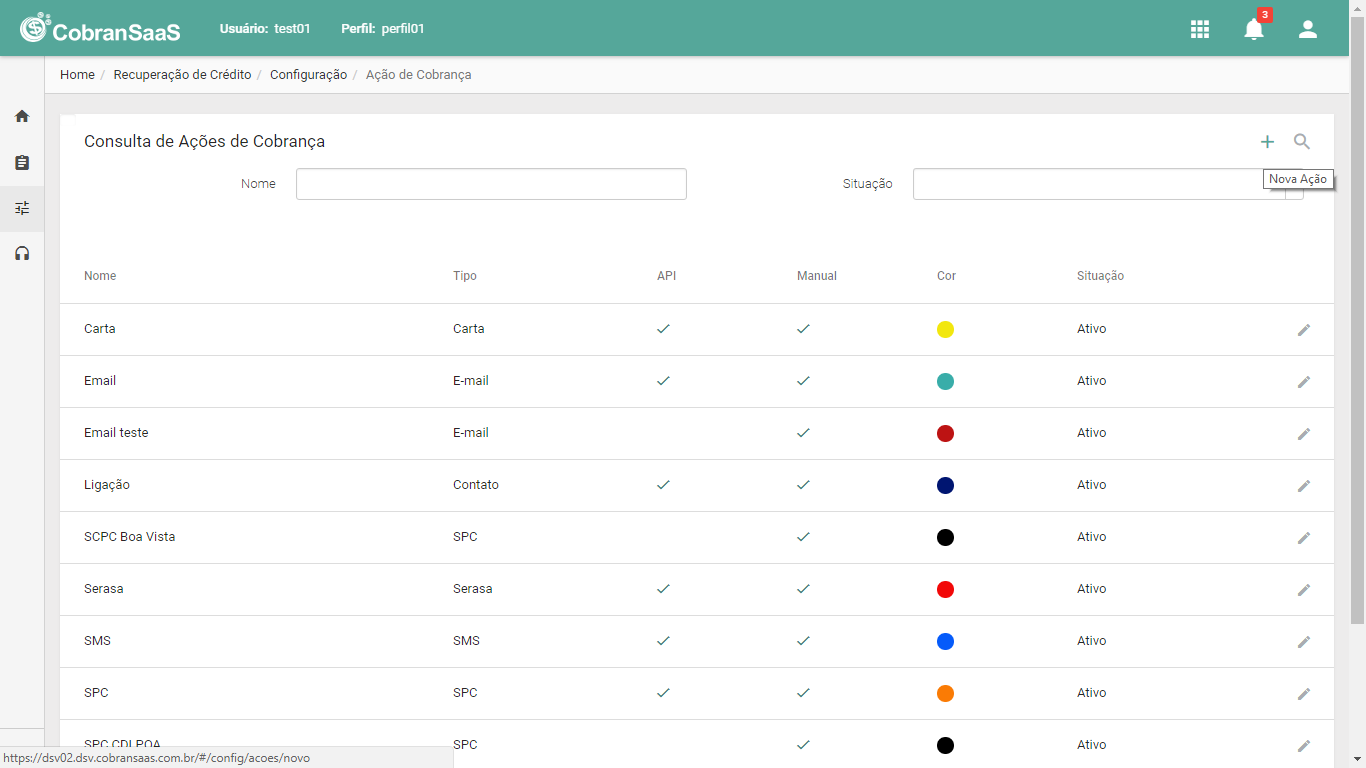Image resolution: width=1366 pixels, height=768 pixels.
Task: Click the yellow color dot for Carta
Action: point(945,329)
